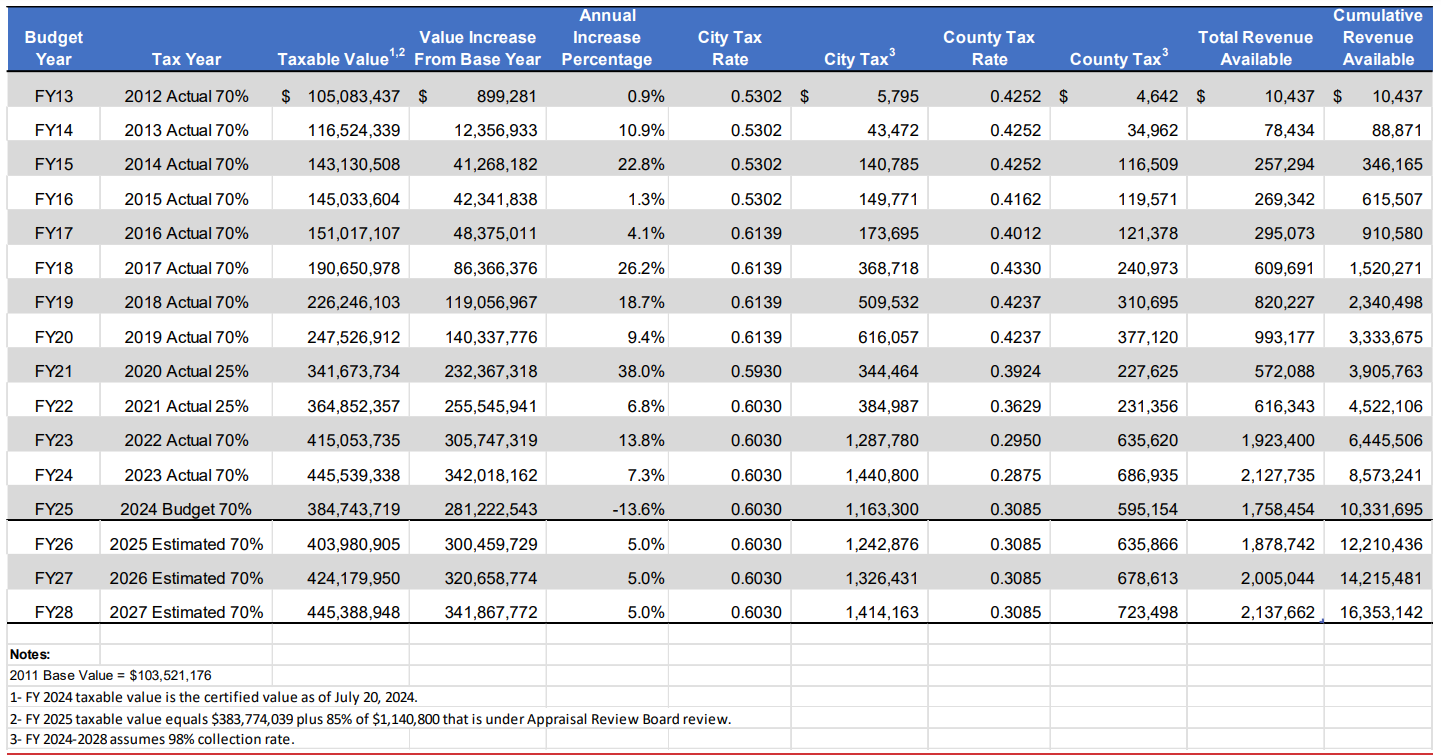Select cumulative revenue cell 16,353,142
Image resolution: width=1441 pixels, height=755 pixels.
tap(1380, 612)
